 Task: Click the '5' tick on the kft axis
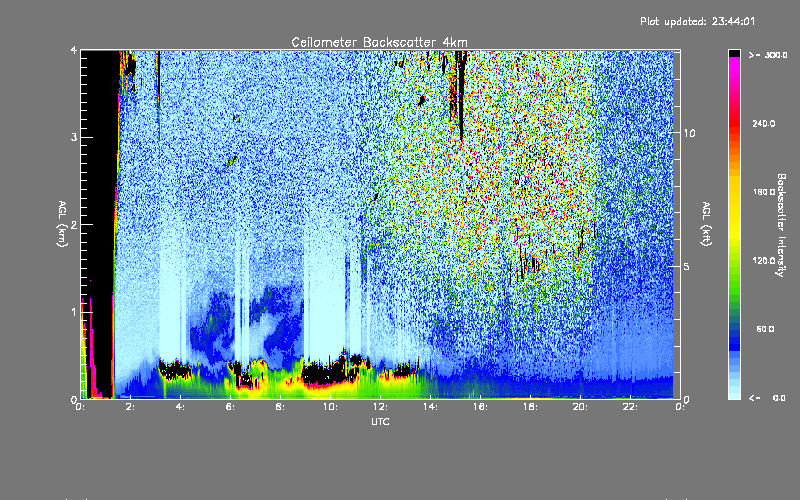click(687, 266)
